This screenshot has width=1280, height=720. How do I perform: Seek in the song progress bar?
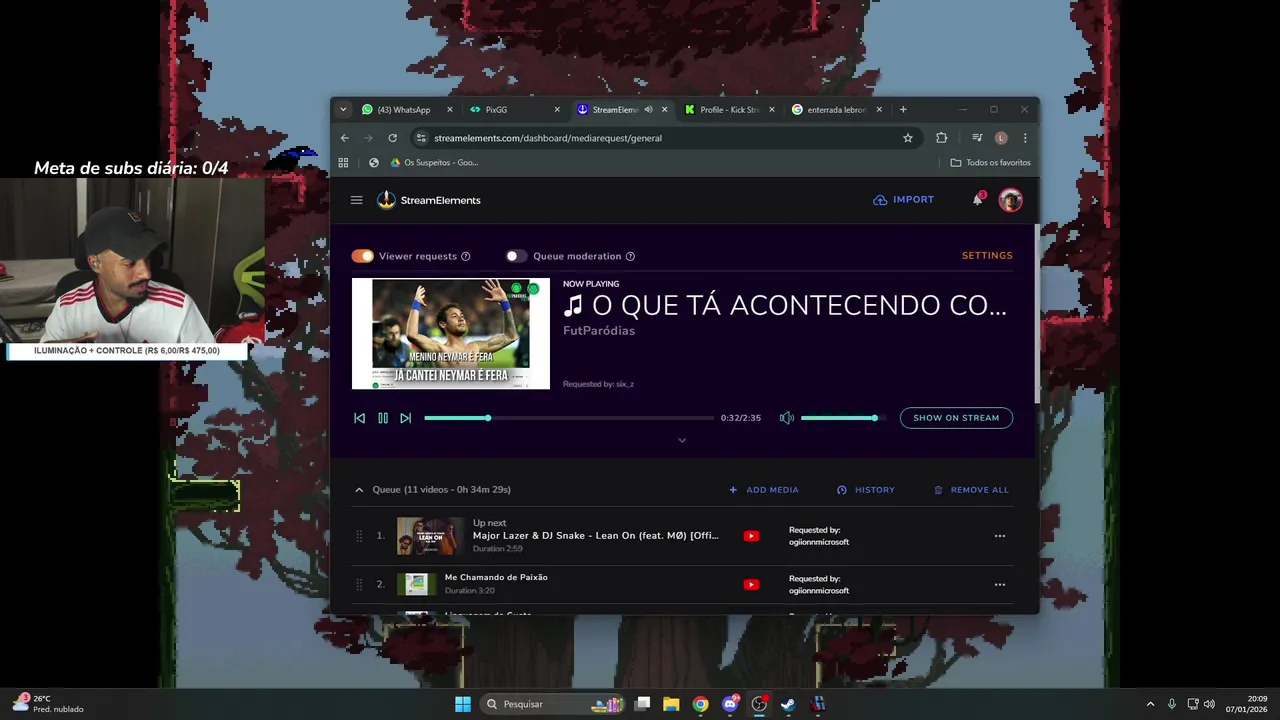pyautogui.click(x=569, y=418)
